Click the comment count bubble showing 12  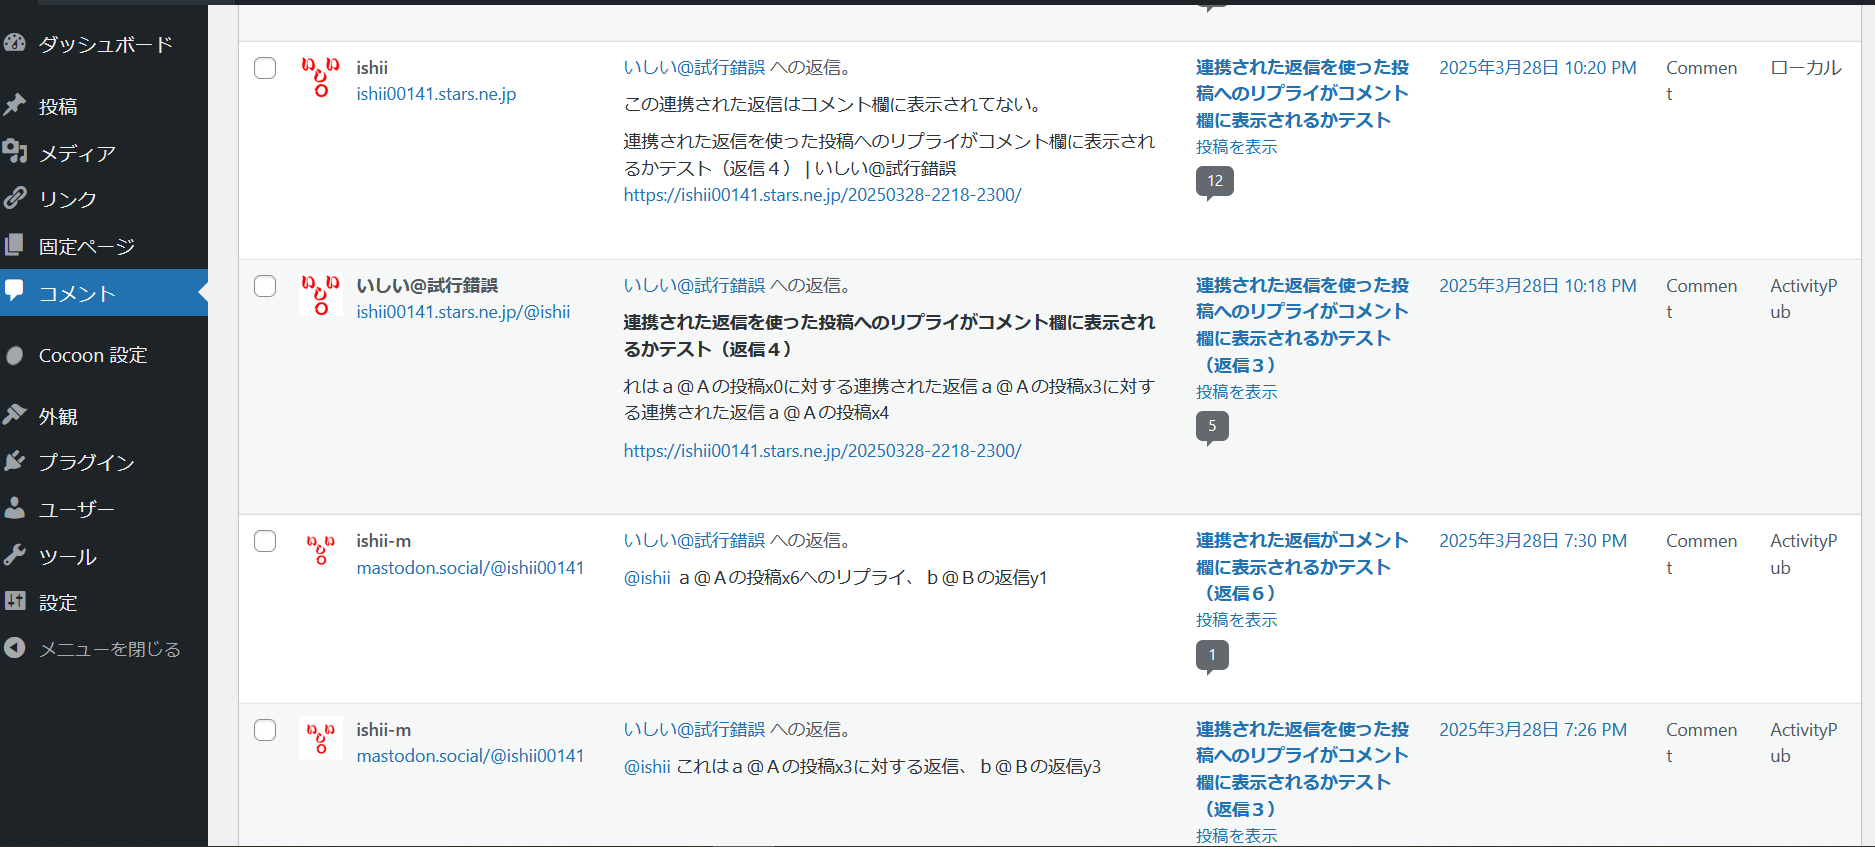coord(1214,181)
